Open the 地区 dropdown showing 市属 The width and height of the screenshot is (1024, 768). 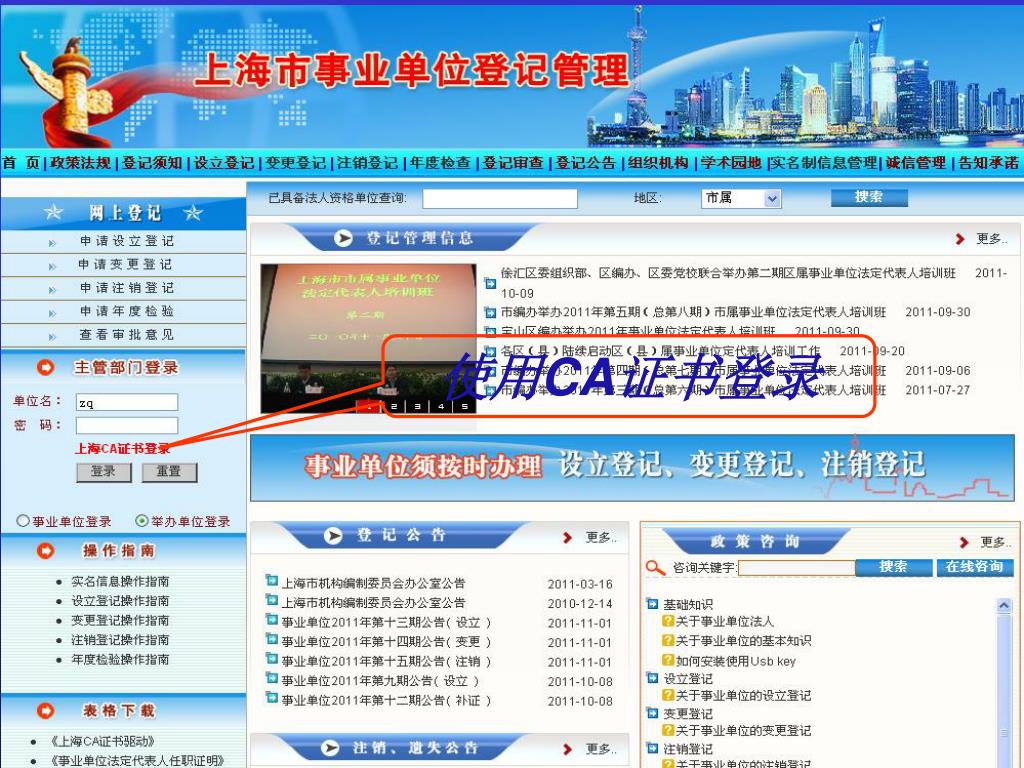pyautogui.click(x=741, y=198)
